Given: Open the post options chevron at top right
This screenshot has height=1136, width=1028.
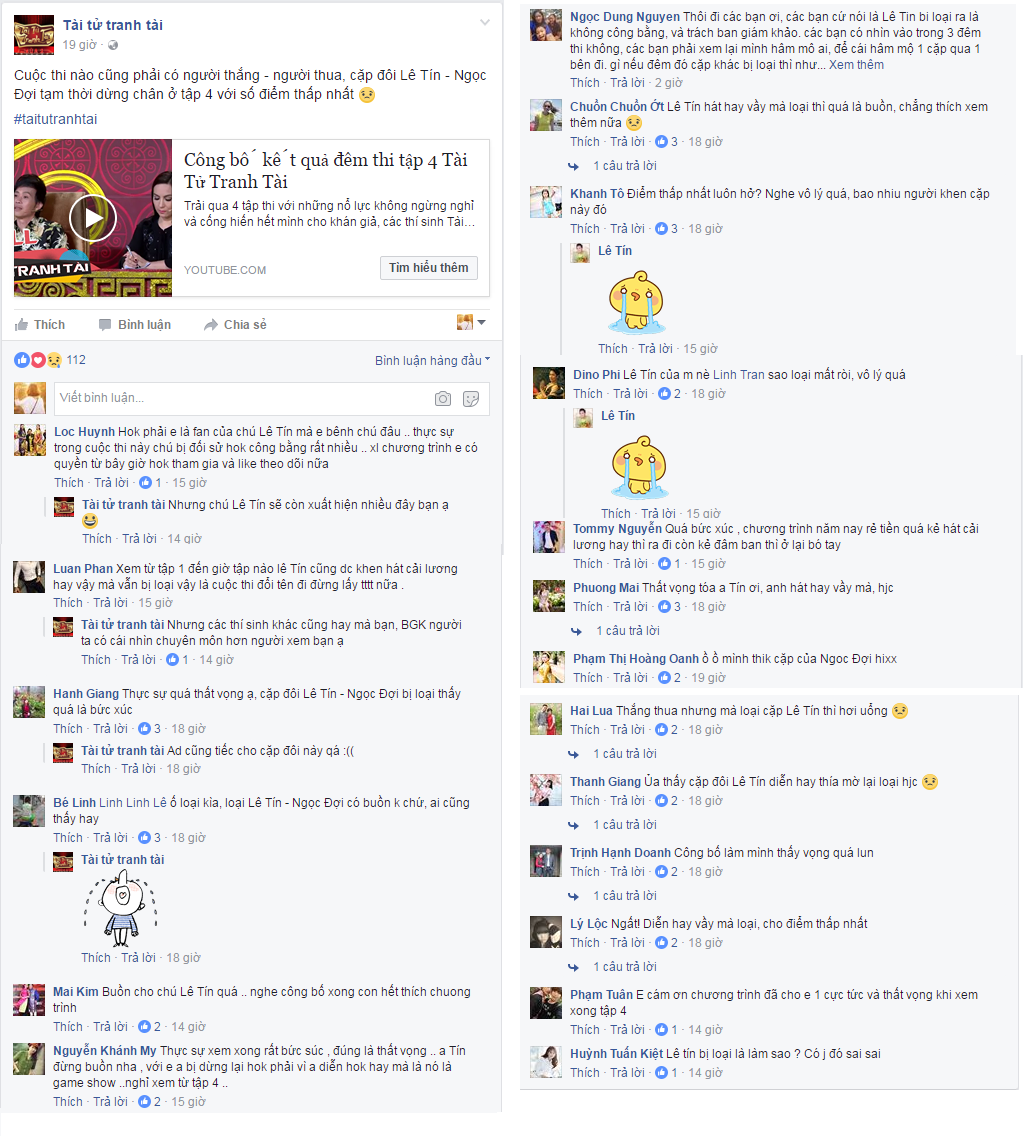Looking at the screenshot, I should pos(485,22).
